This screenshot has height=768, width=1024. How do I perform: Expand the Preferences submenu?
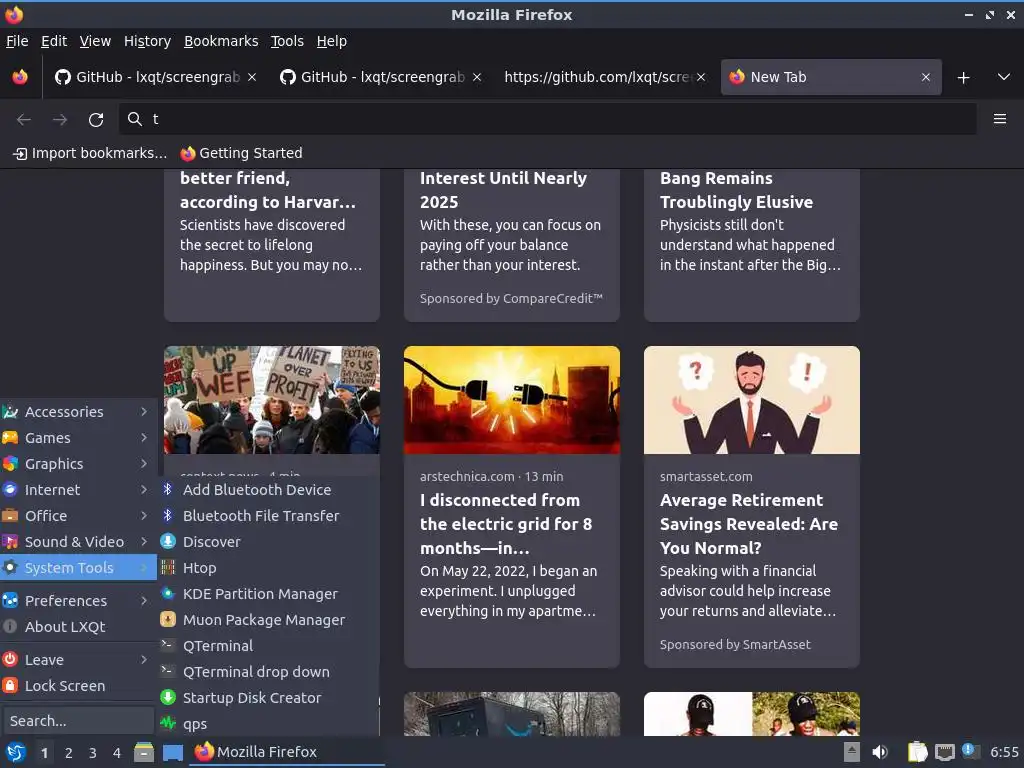[77, 600]
